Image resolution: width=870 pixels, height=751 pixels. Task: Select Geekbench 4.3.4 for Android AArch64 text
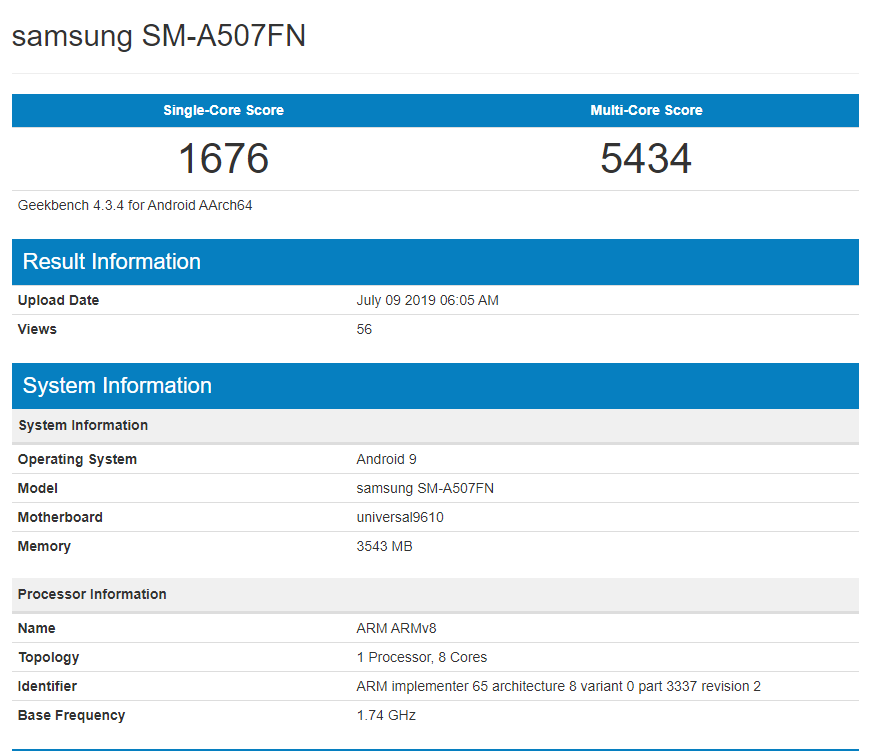[135, 205]
